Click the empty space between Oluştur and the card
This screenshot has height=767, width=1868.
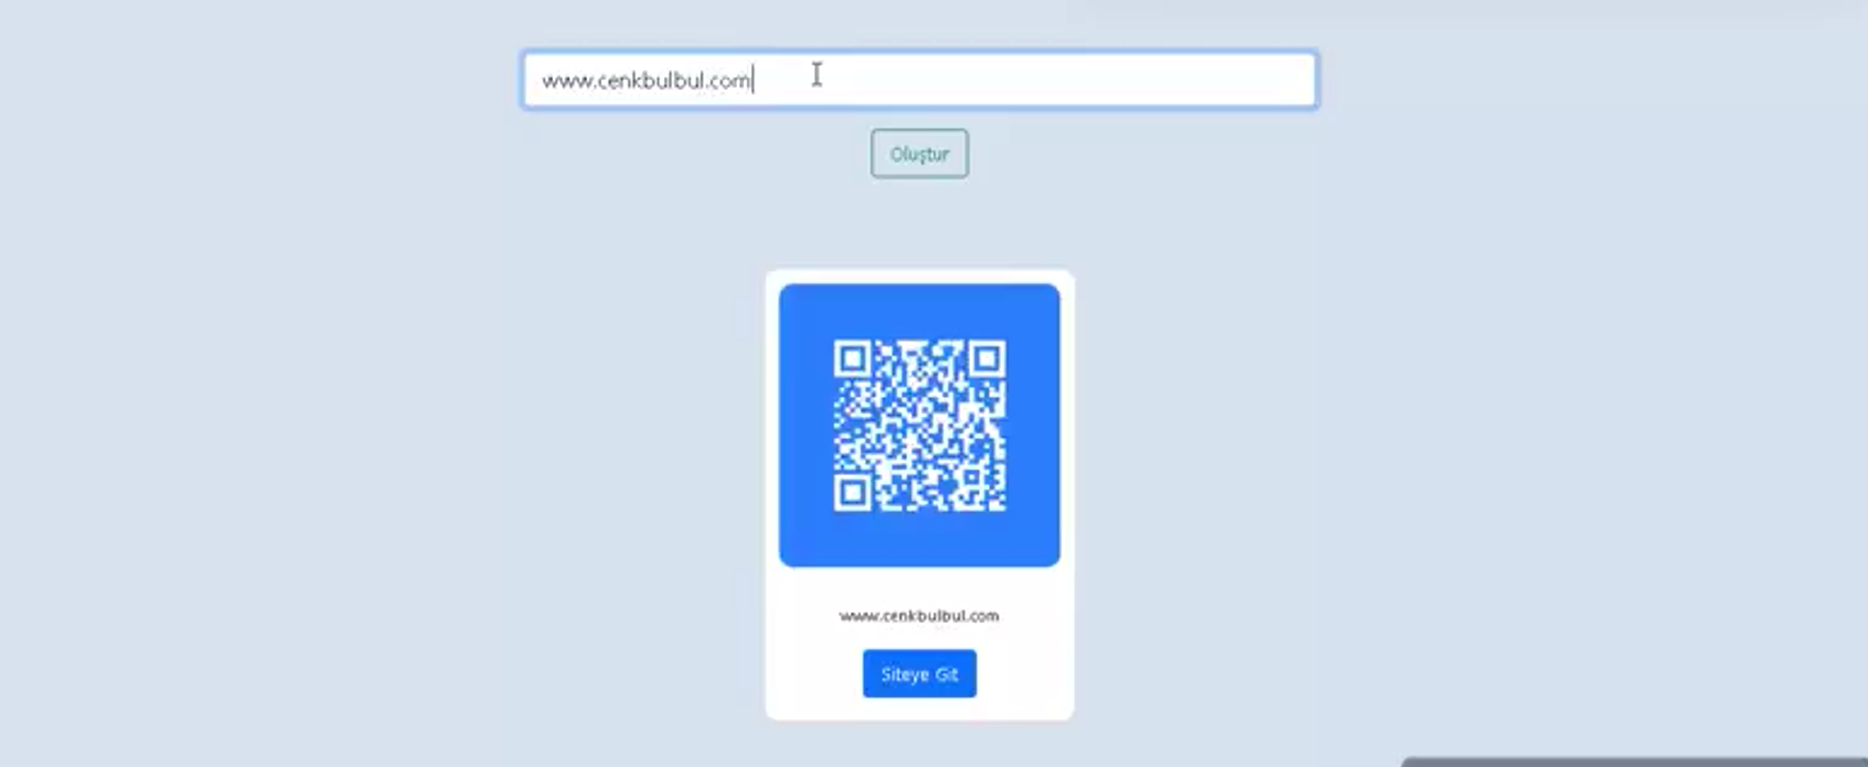click(x=919, y=223)
